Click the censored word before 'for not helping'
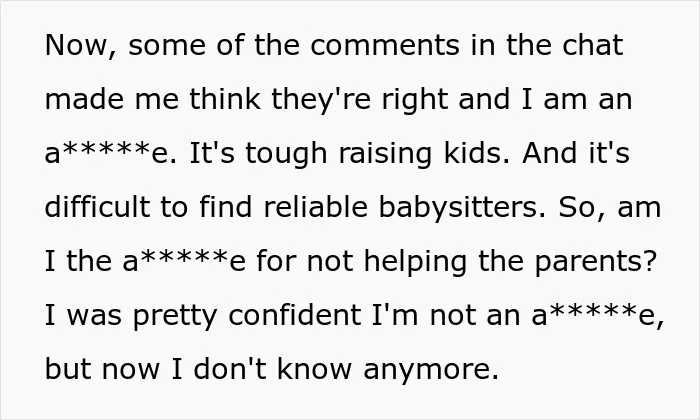The height and width of the screenshot is (420, 700). 184,261
